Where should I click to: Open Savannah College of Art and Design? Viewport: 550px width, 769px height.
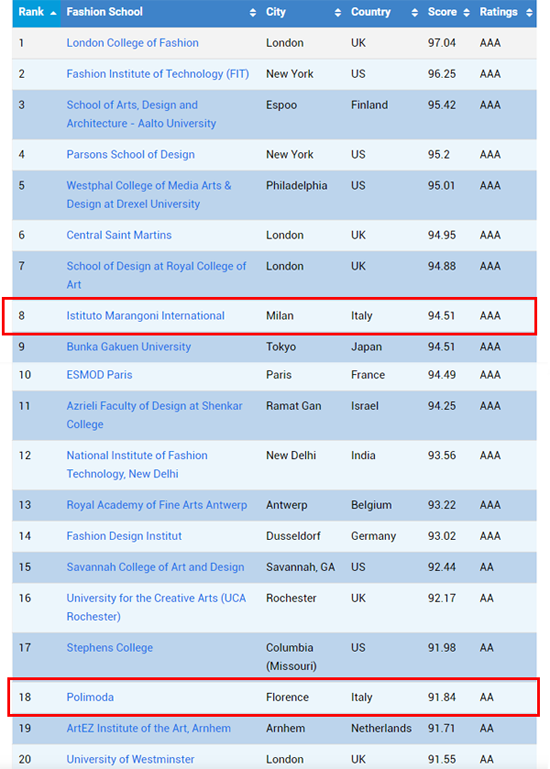click(155, 567)
